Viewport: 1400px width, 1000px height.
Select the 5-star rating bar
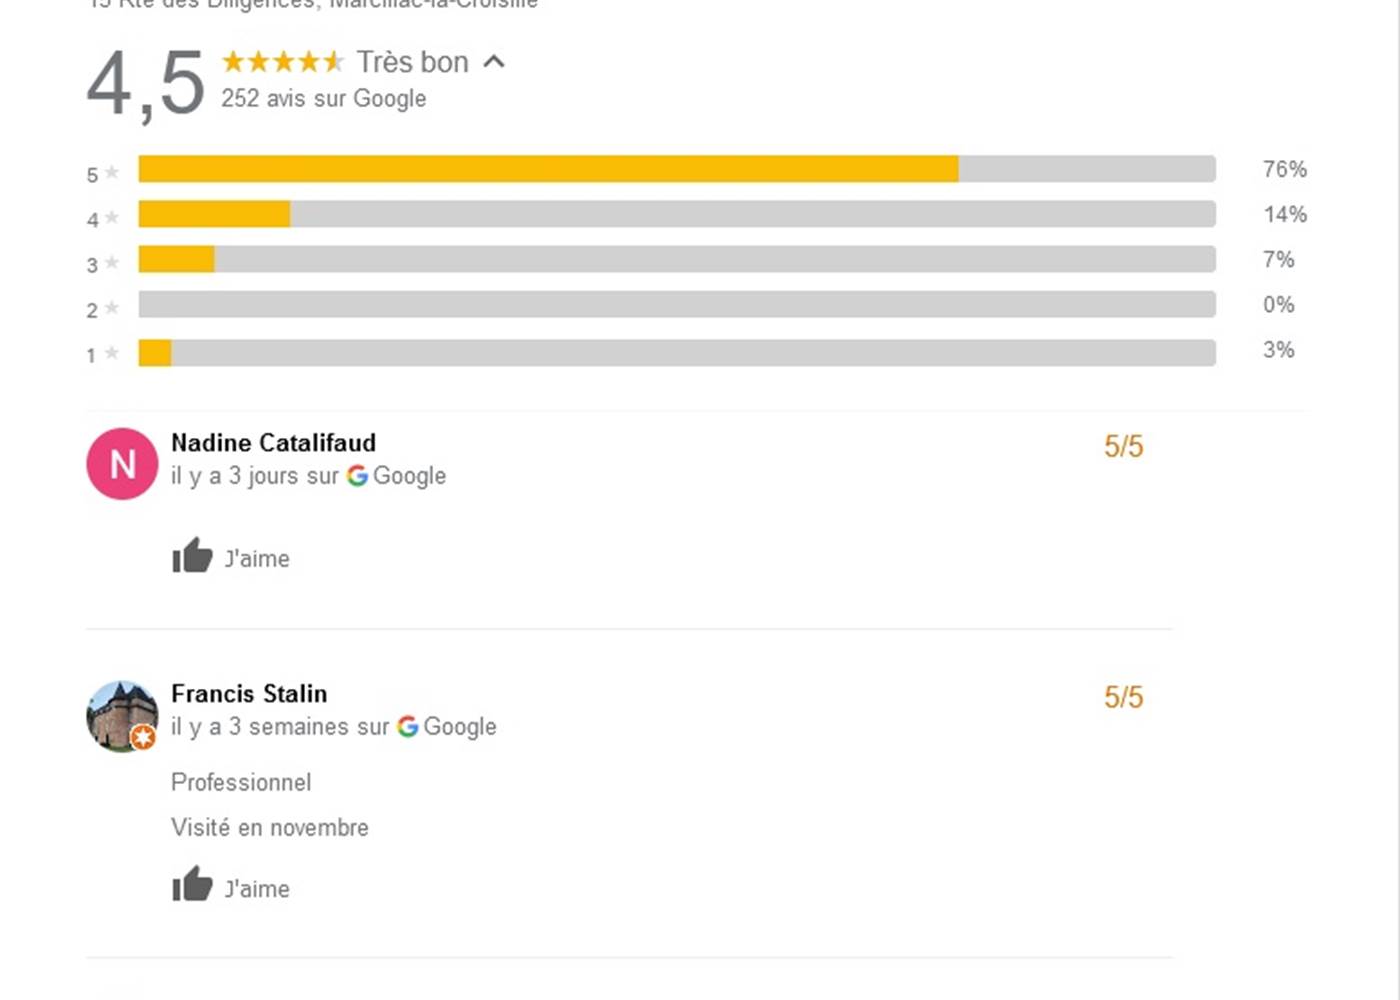pos(676,169)
